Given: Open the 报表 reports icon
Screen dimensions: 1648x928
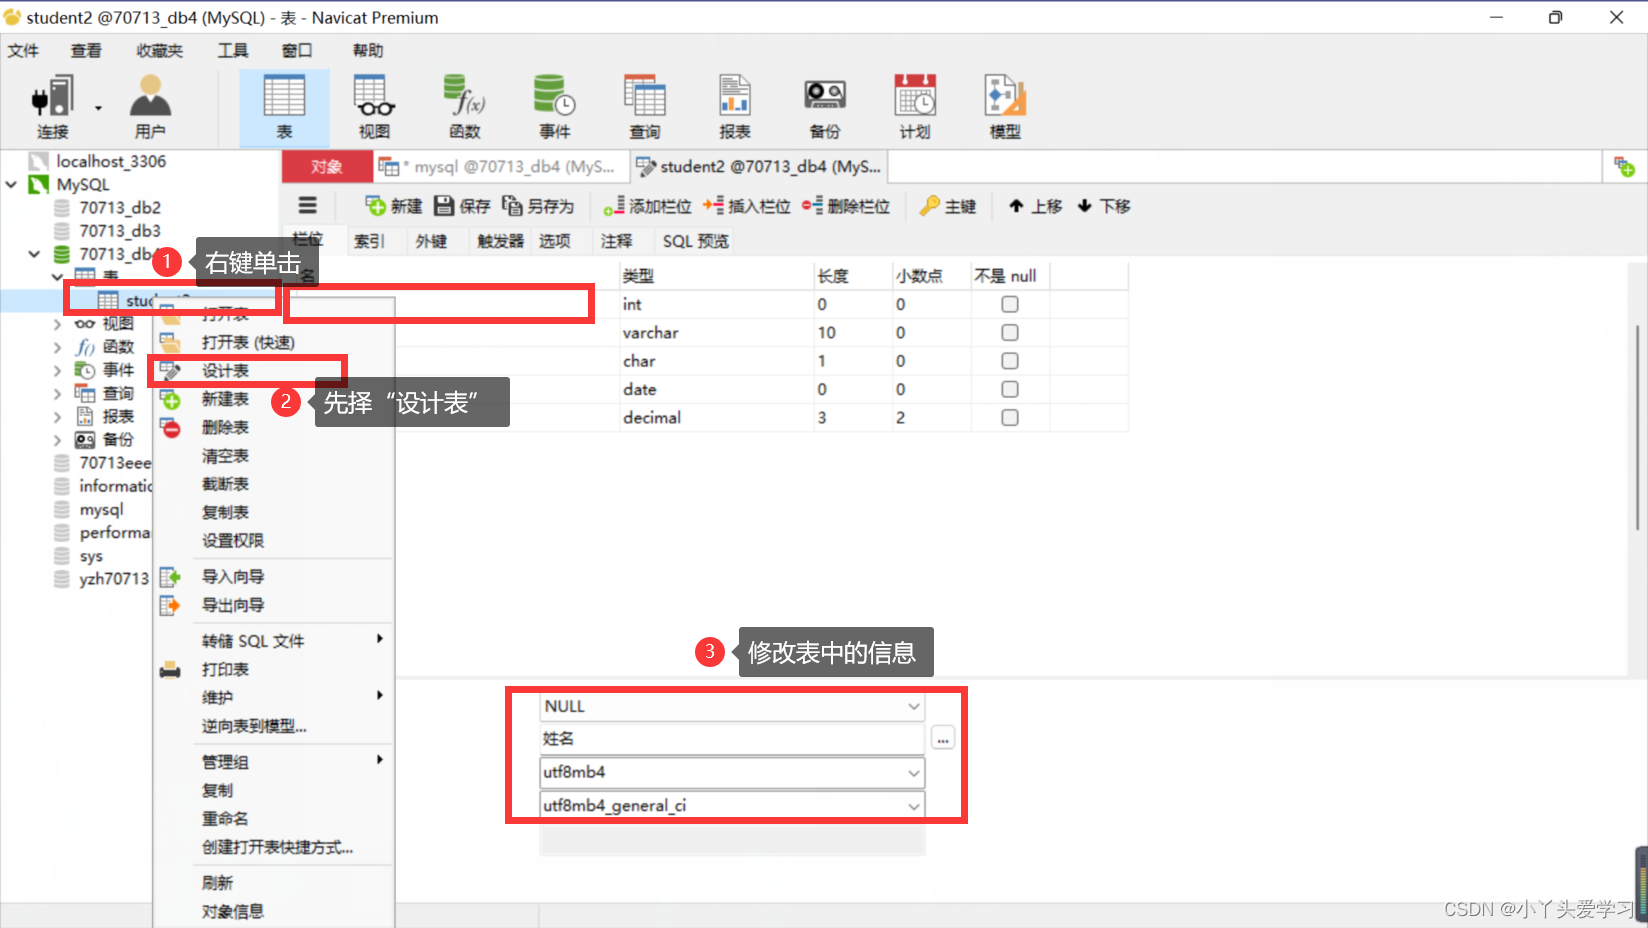Looking at the screenshot, I should click(x=734, y=107).
